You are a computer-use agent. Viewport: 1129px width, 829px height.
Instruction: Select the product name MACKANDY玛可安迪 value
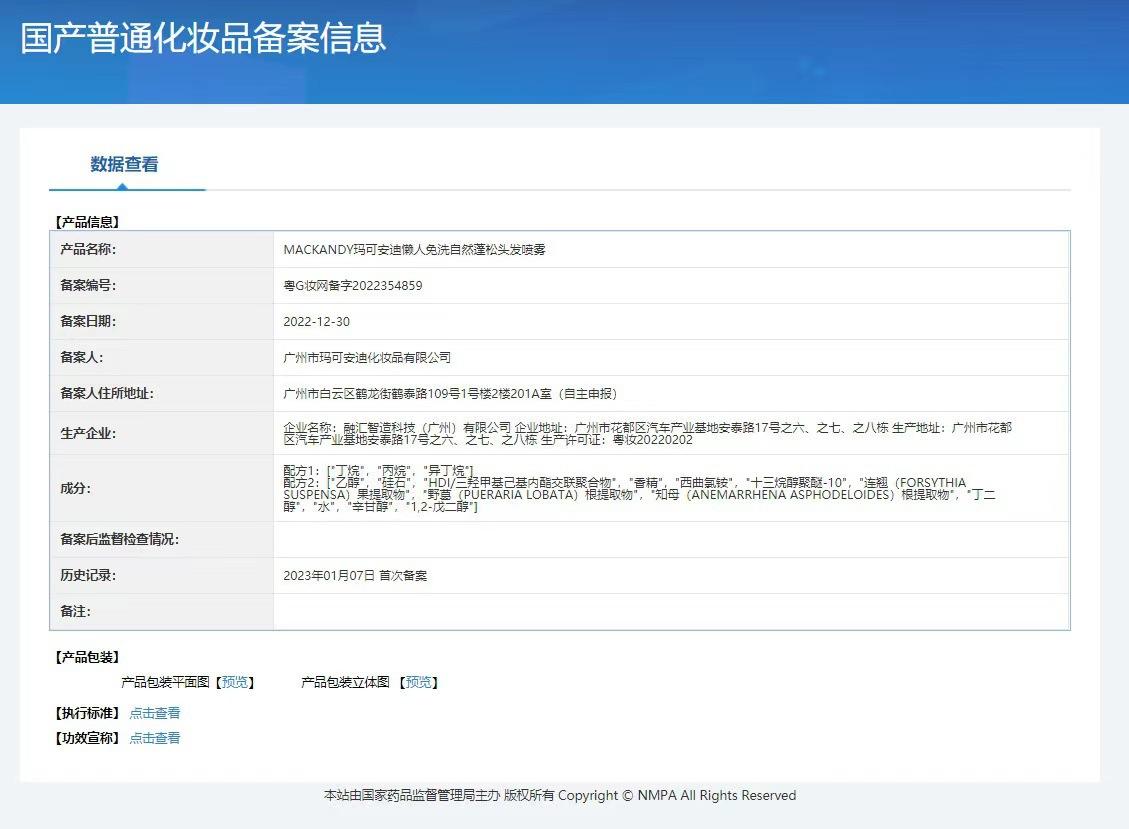click(x=415, y=250)
